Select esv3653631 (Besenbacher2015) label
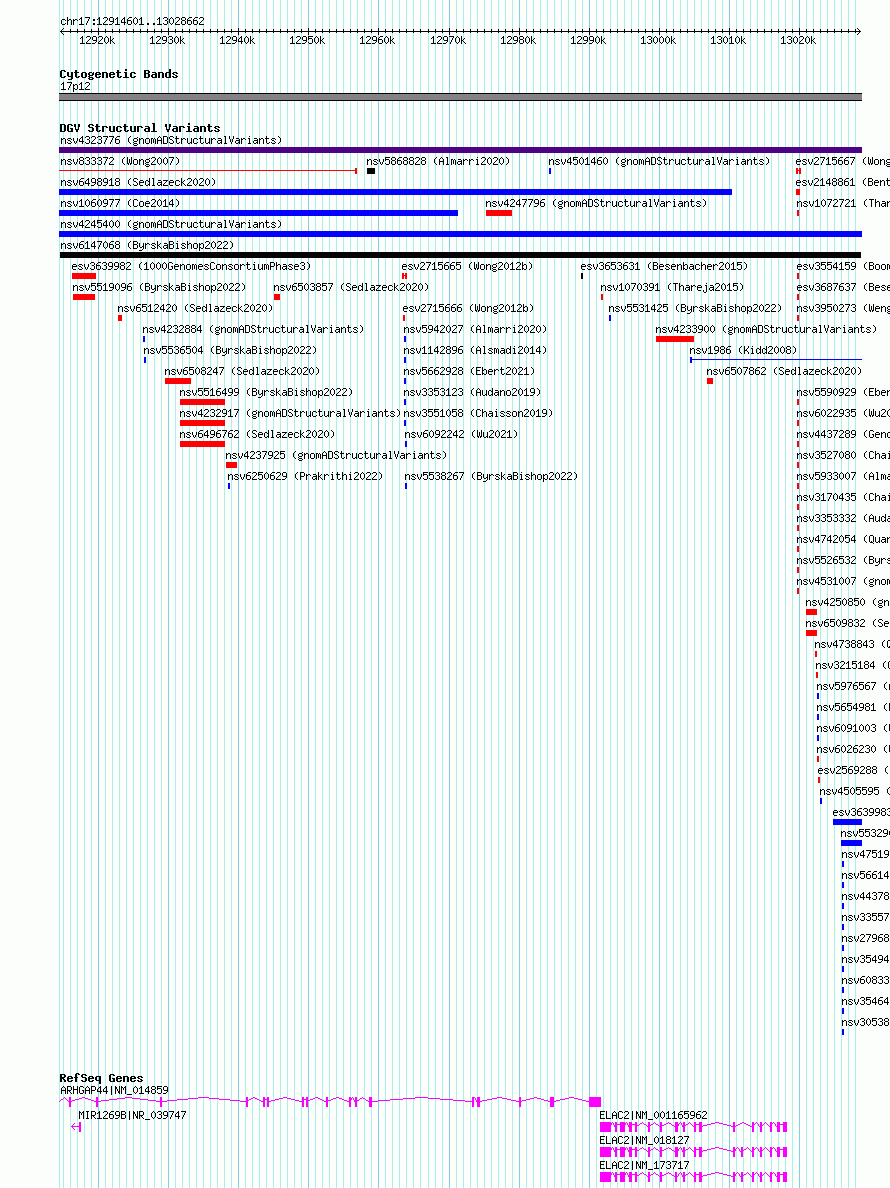 tap(664, 267)
